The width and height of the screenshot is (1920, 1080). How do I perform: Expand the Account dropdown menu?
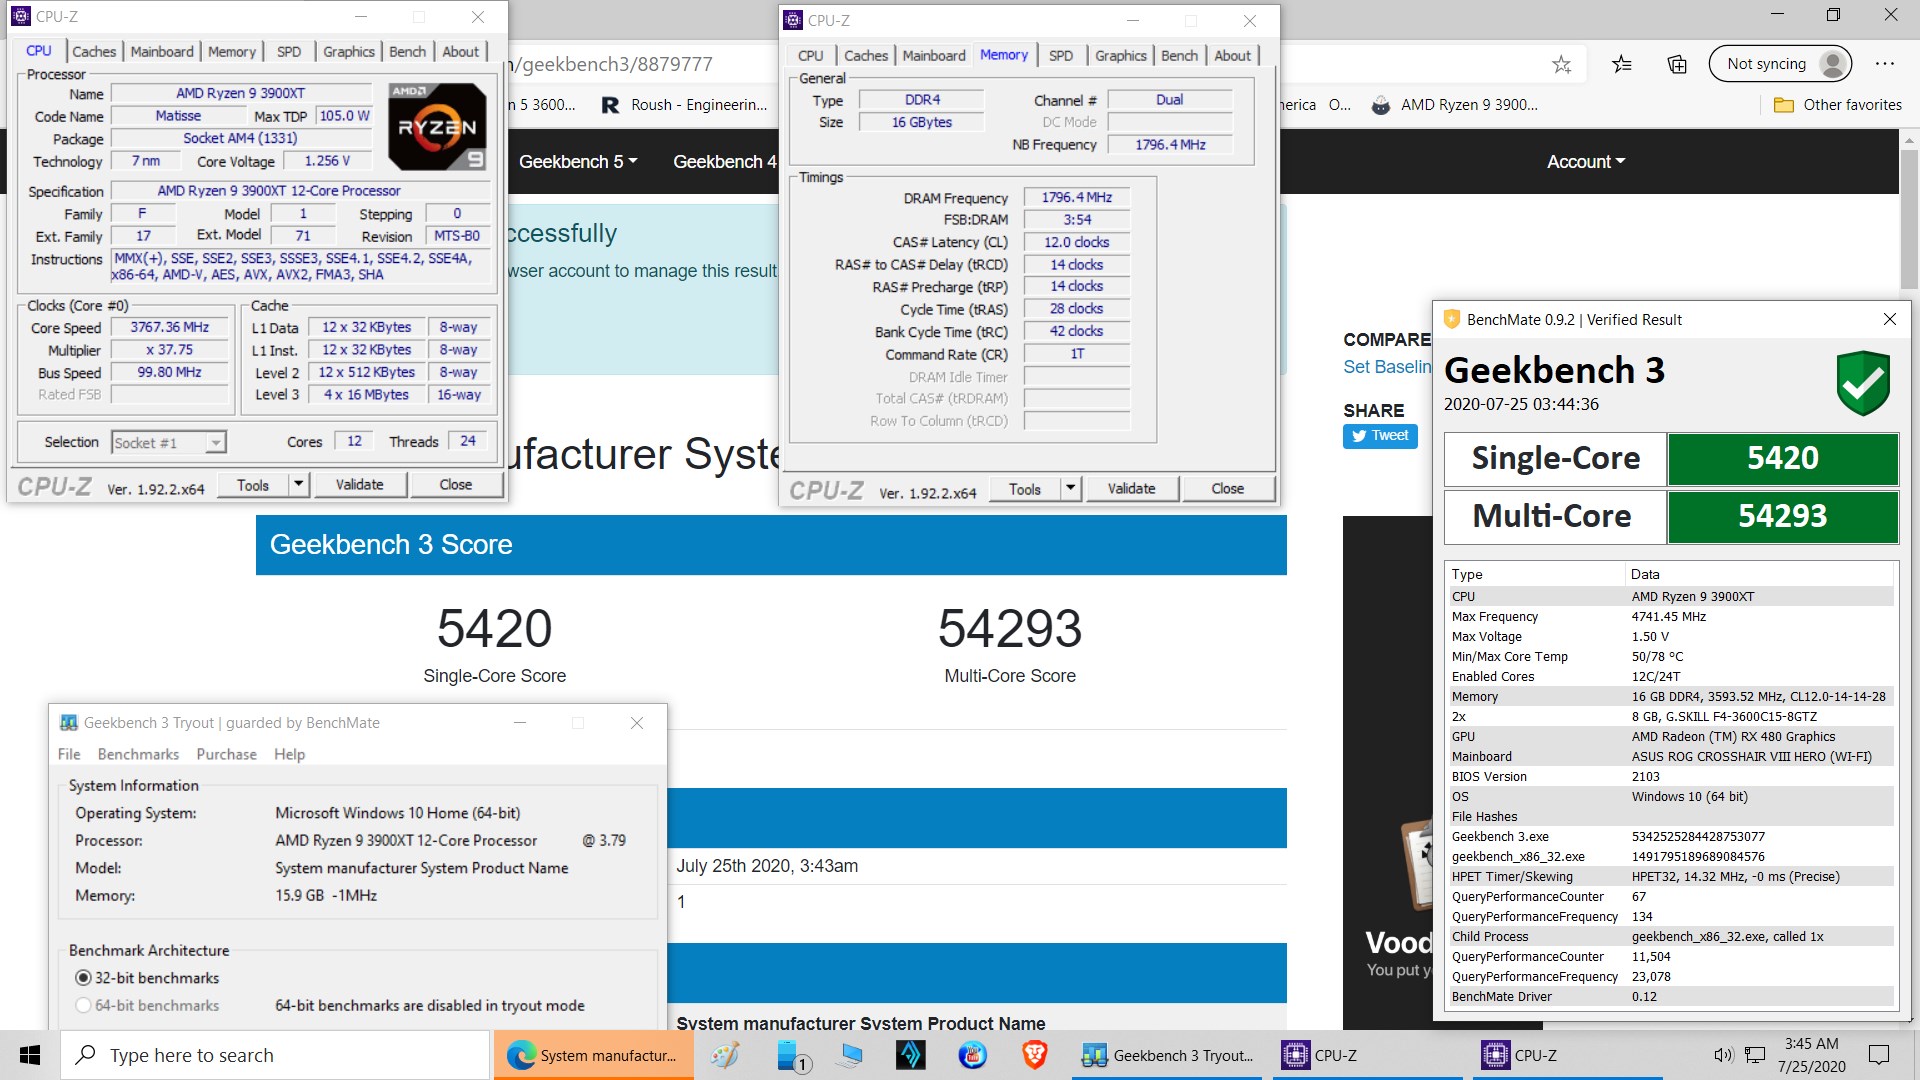[1586, 162]
